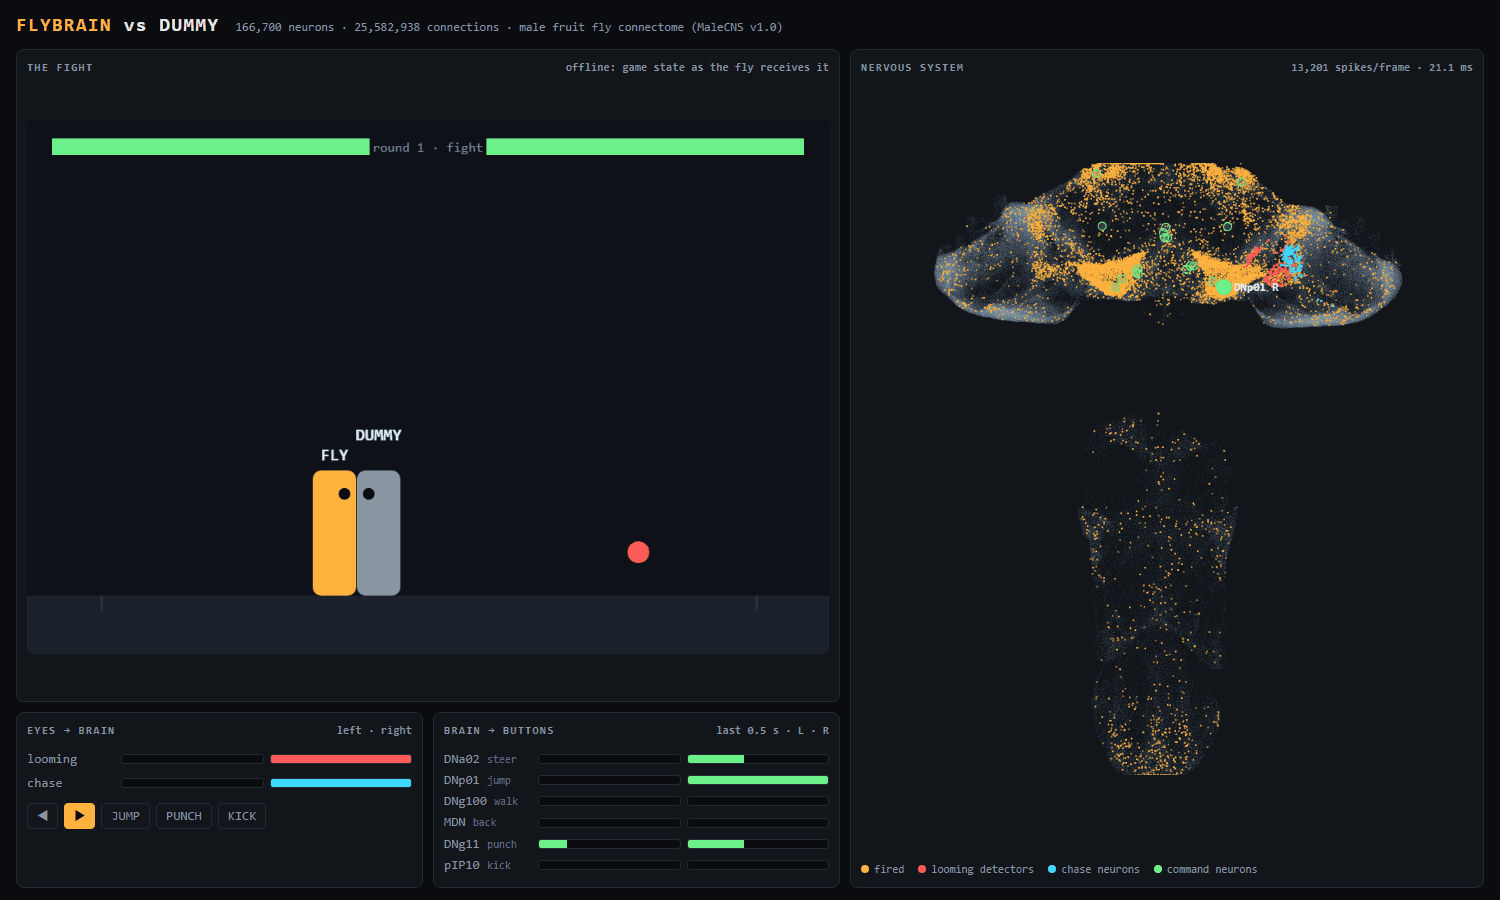Click the DNg11 punch left activity bar
The image size is (1500, 900).
pos(610,844)
